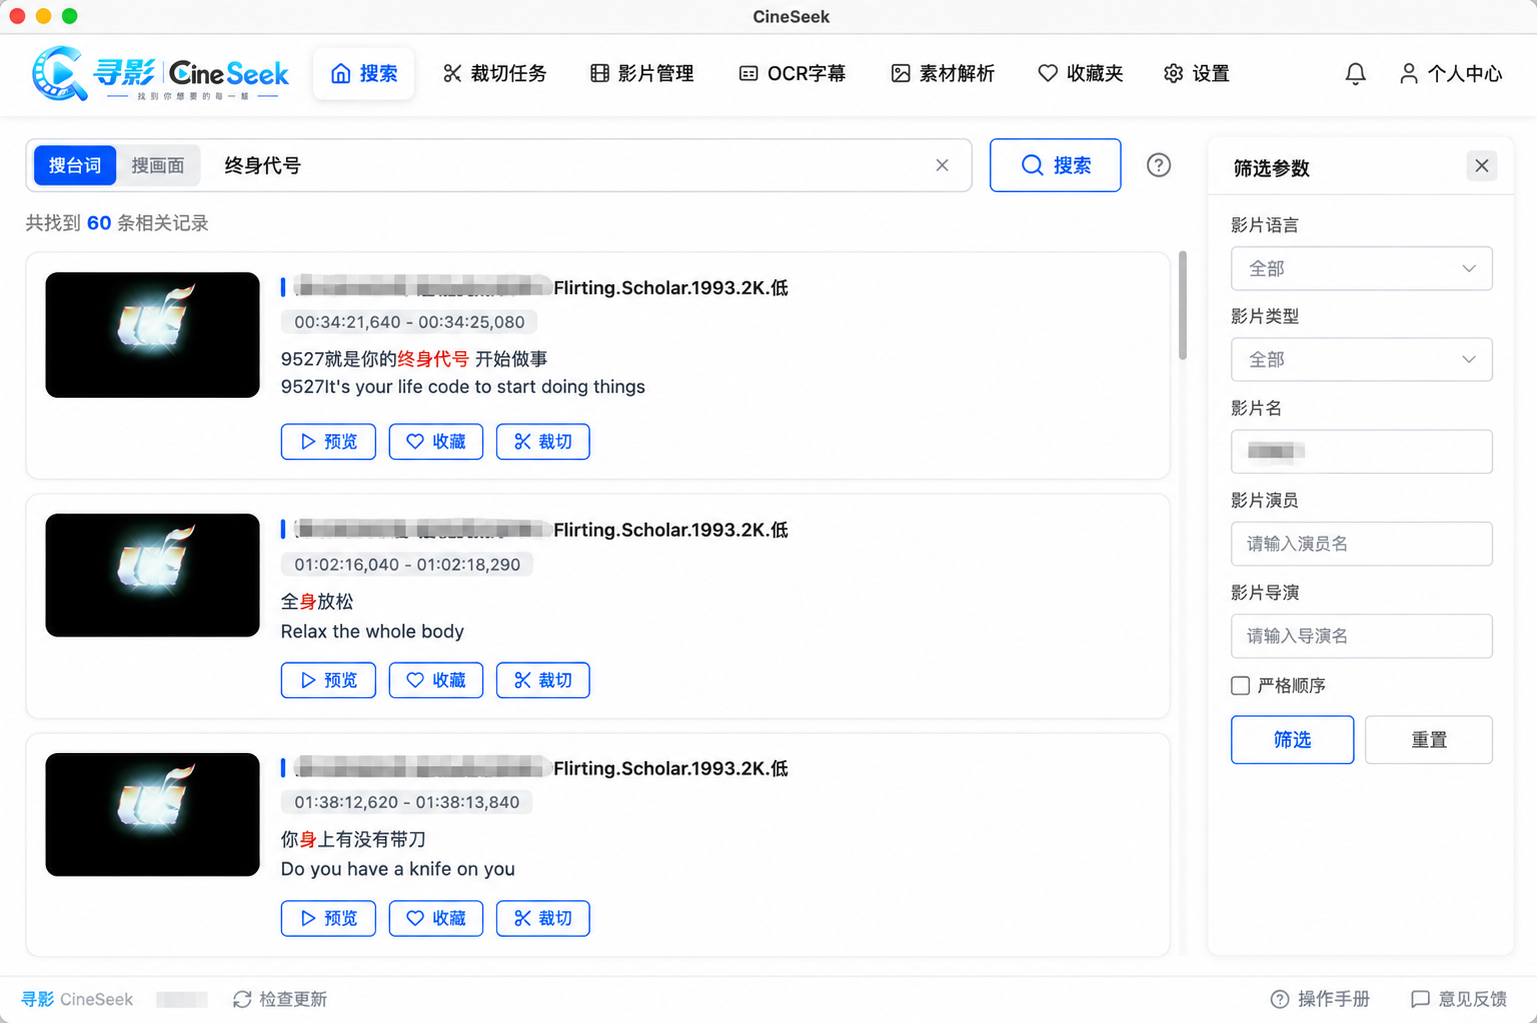Clear the search text with X icon
1537x1023 pixels.
pyautogui.click(x=942, y=165)
